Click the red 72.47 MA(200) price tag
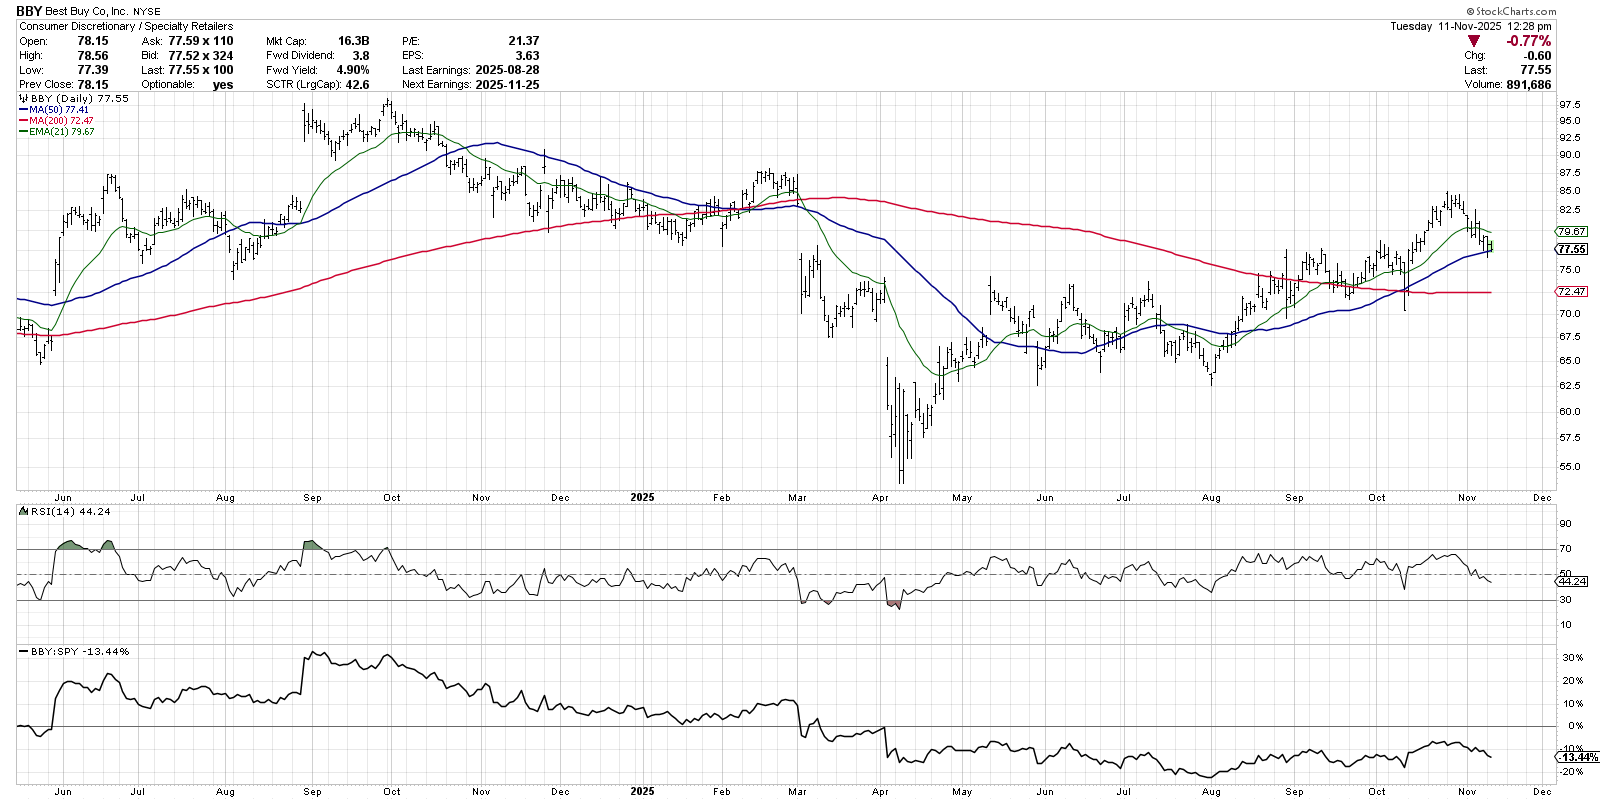1600x800 pixels. pyautogui.click(x=1571, y=291)
